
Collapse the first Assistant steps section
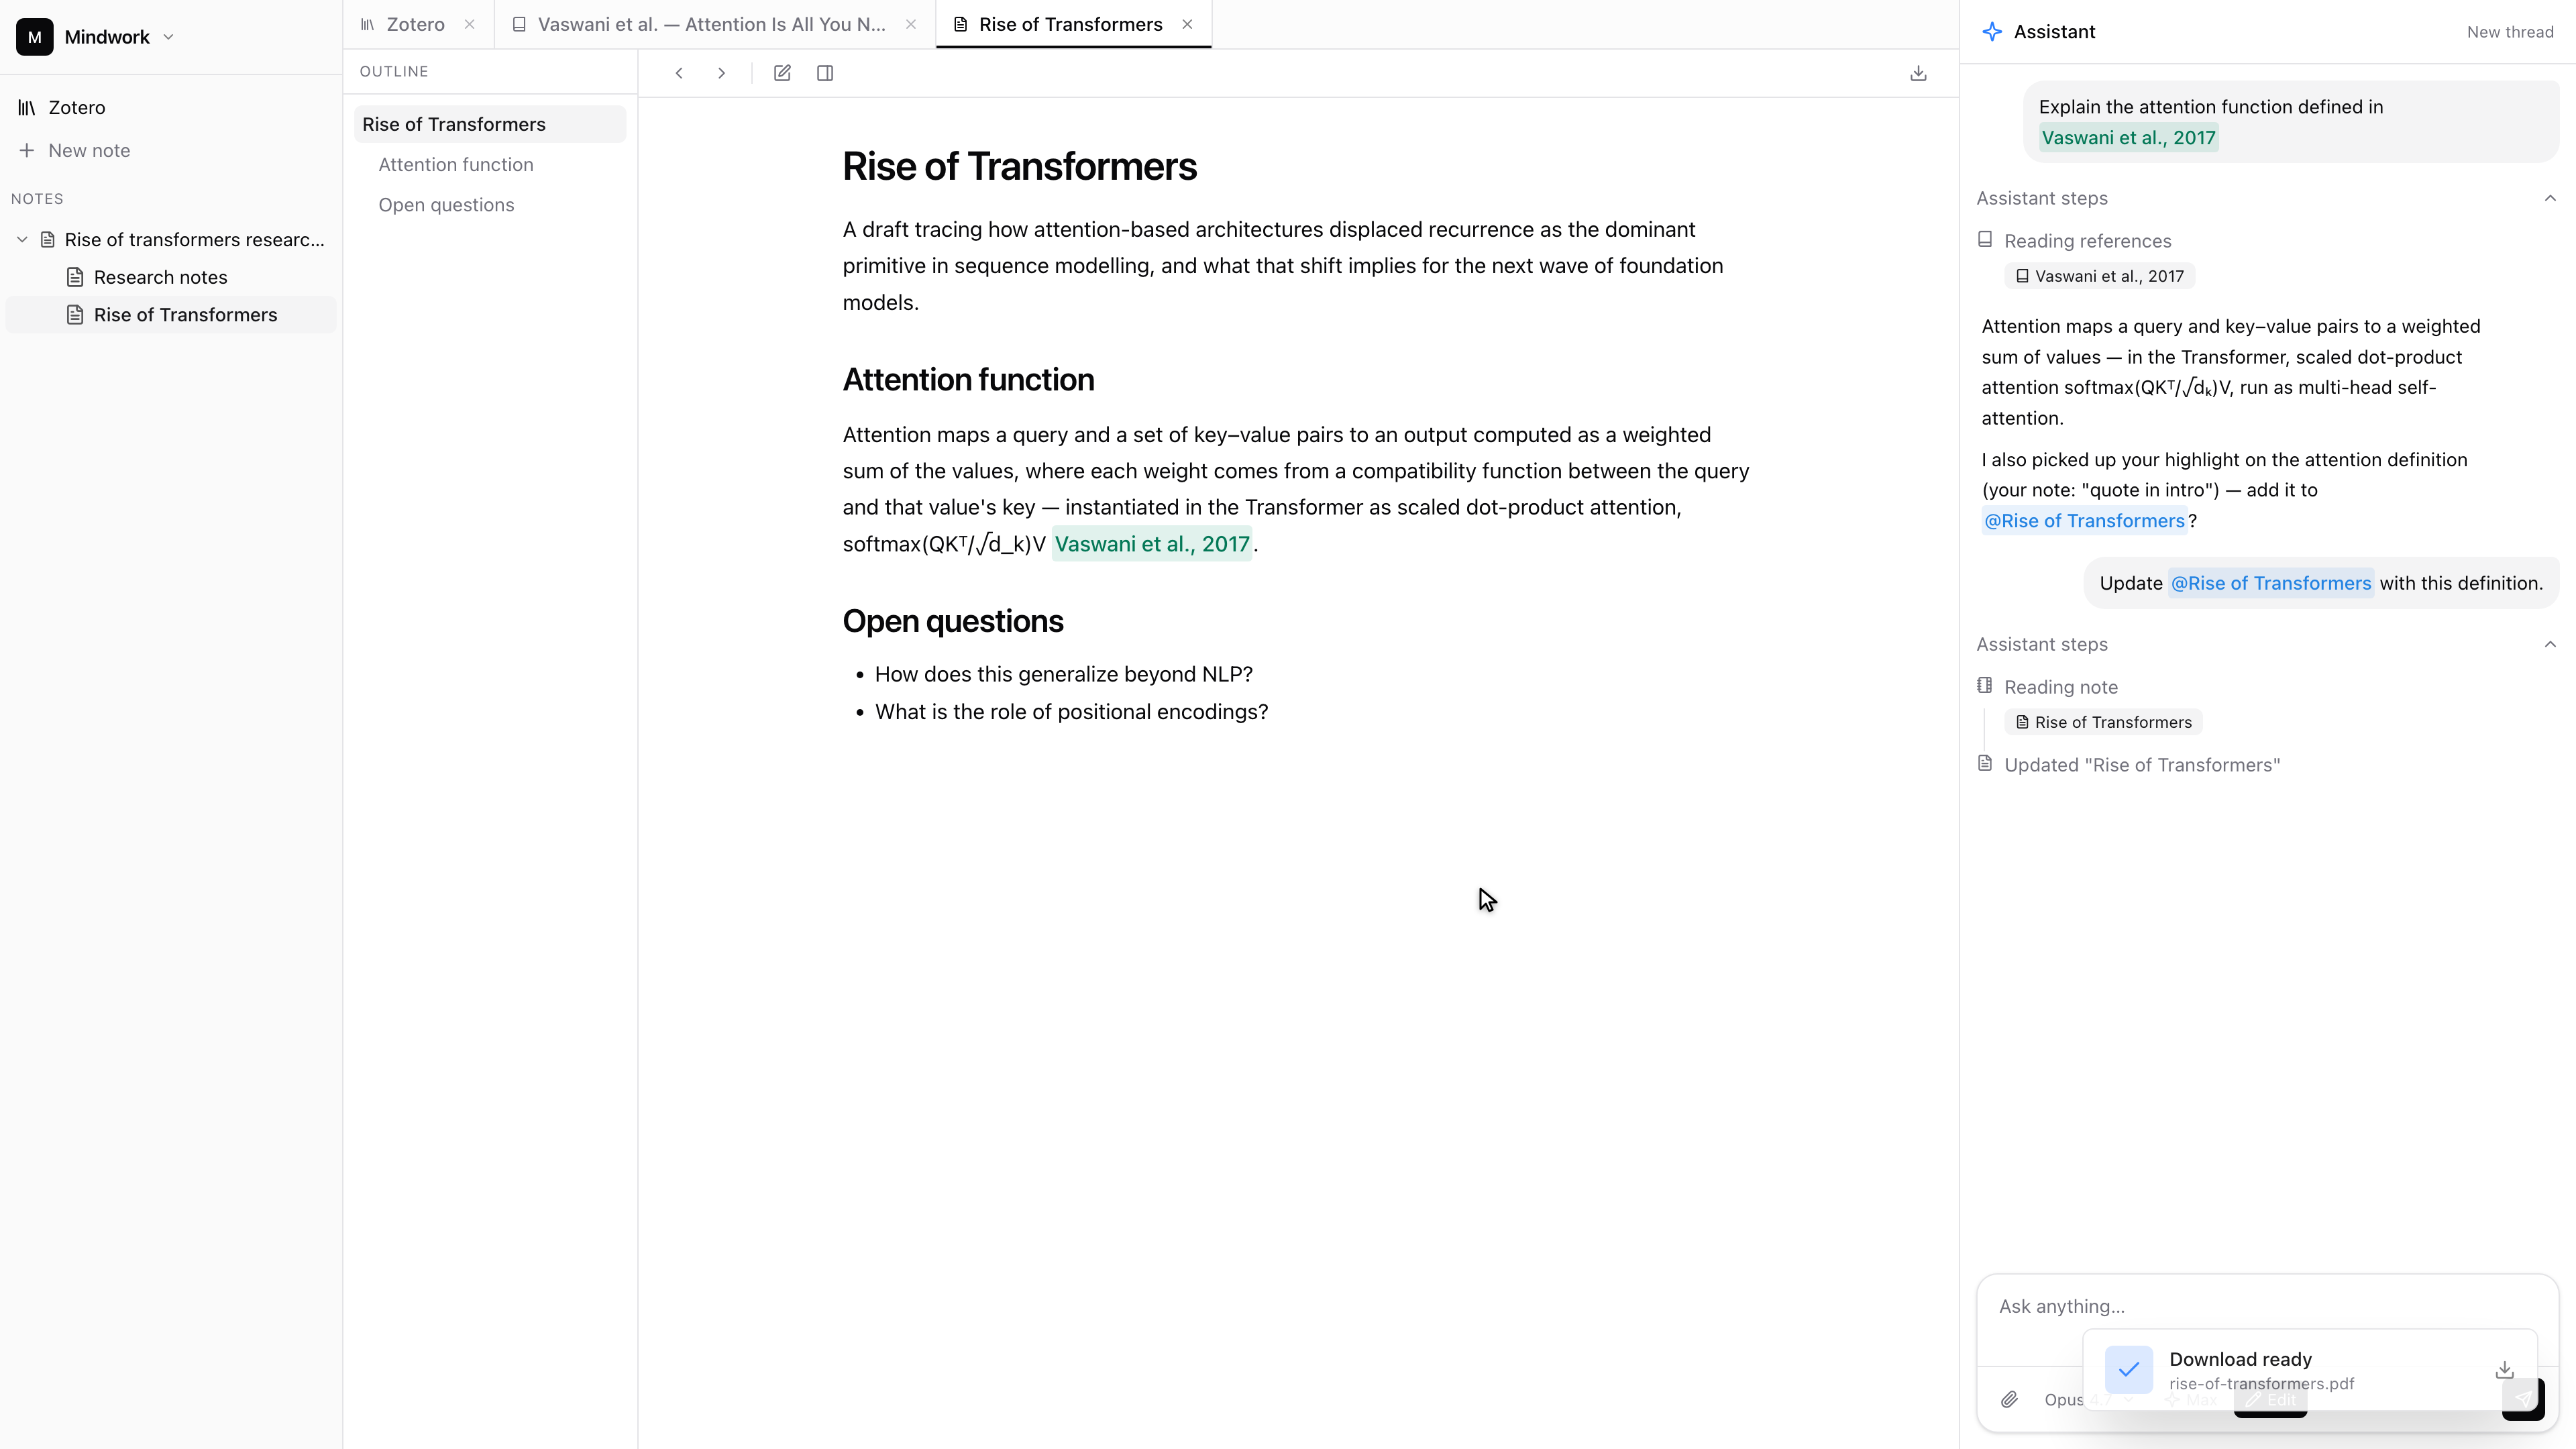click(2550, 198)
